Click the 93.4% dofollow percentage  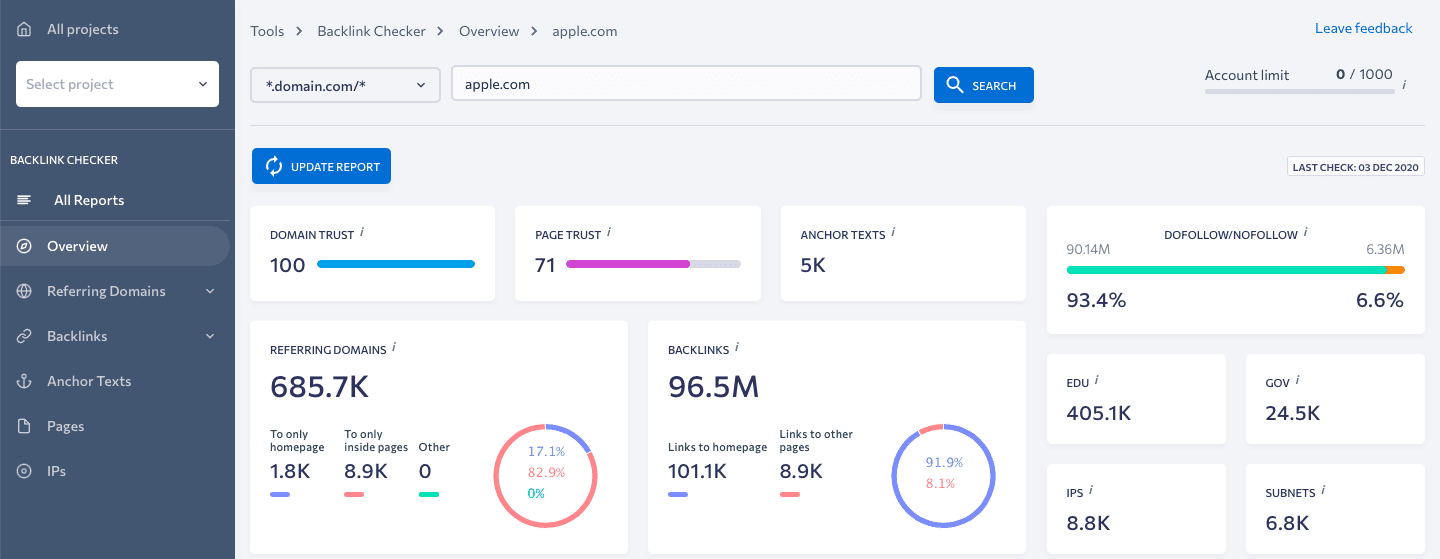[x=1096, y=300]
